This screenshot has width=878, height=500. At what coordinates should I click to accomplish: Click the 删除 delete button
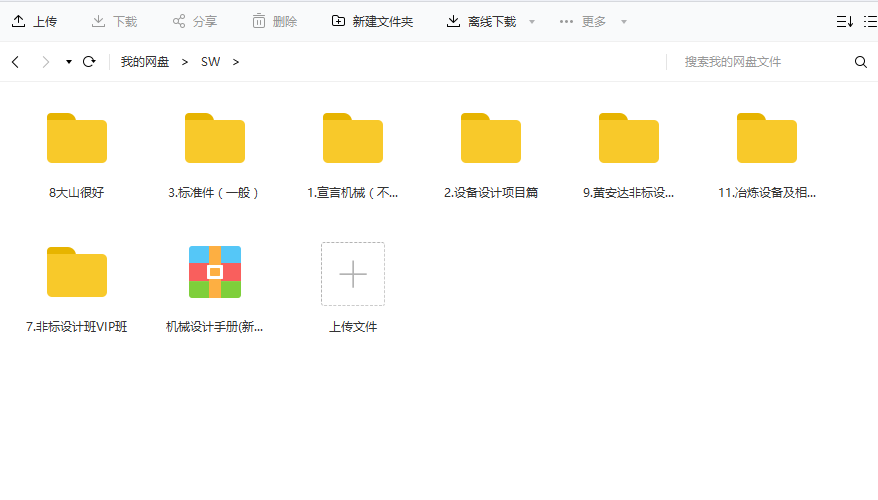coord(274,21)
